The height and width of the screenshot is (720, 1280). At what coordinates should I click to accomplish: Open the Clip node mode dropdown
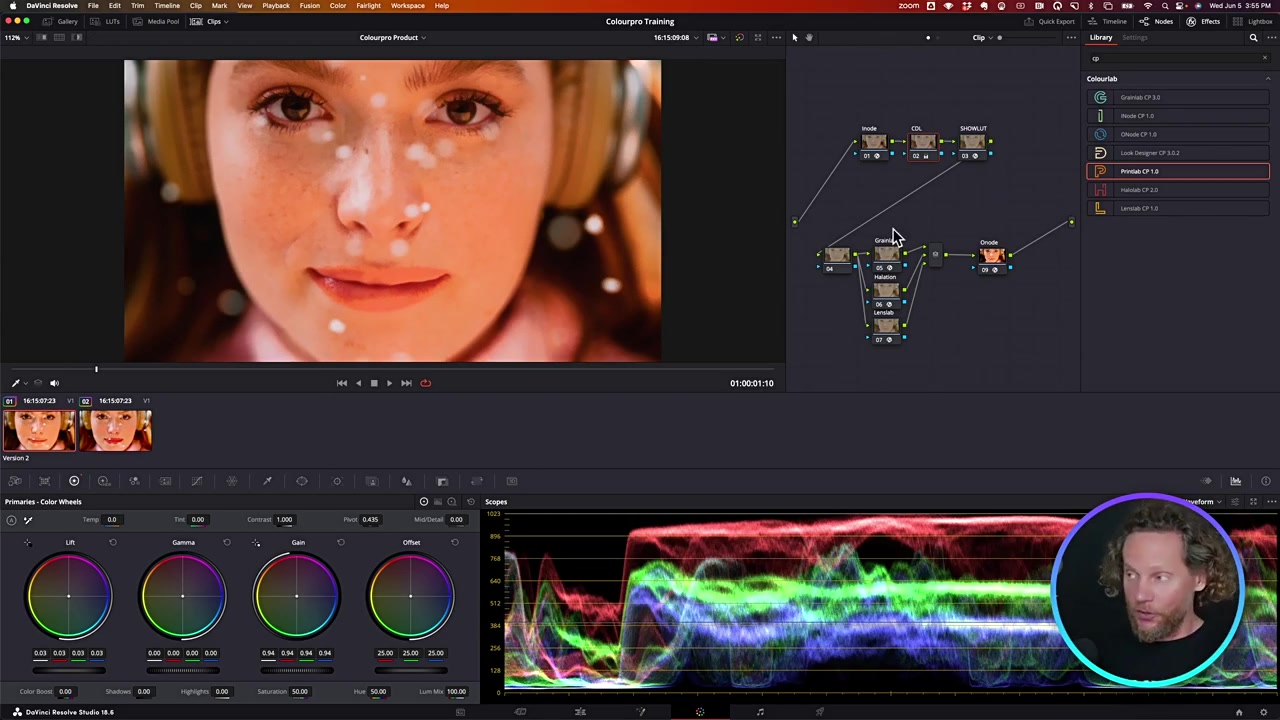click(x=982, y=38)
